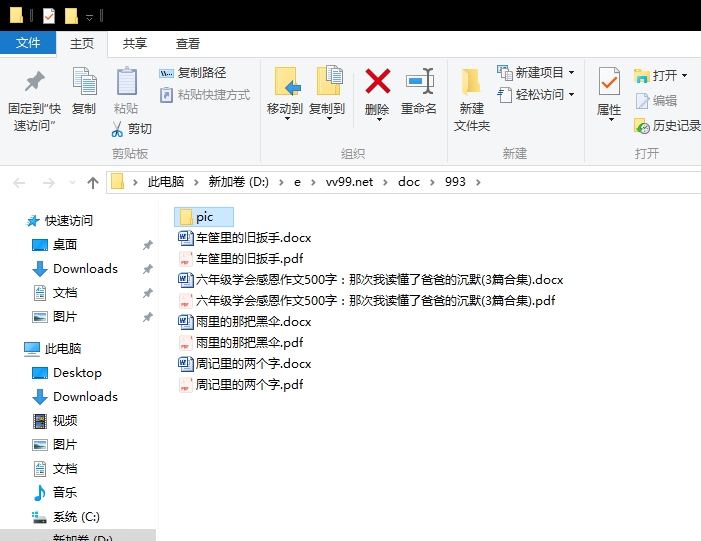Image resolution: width=701 pixels, height=541 pixels.
Task: Open 视频 in the sidebar
Action: tap(55, 421)
